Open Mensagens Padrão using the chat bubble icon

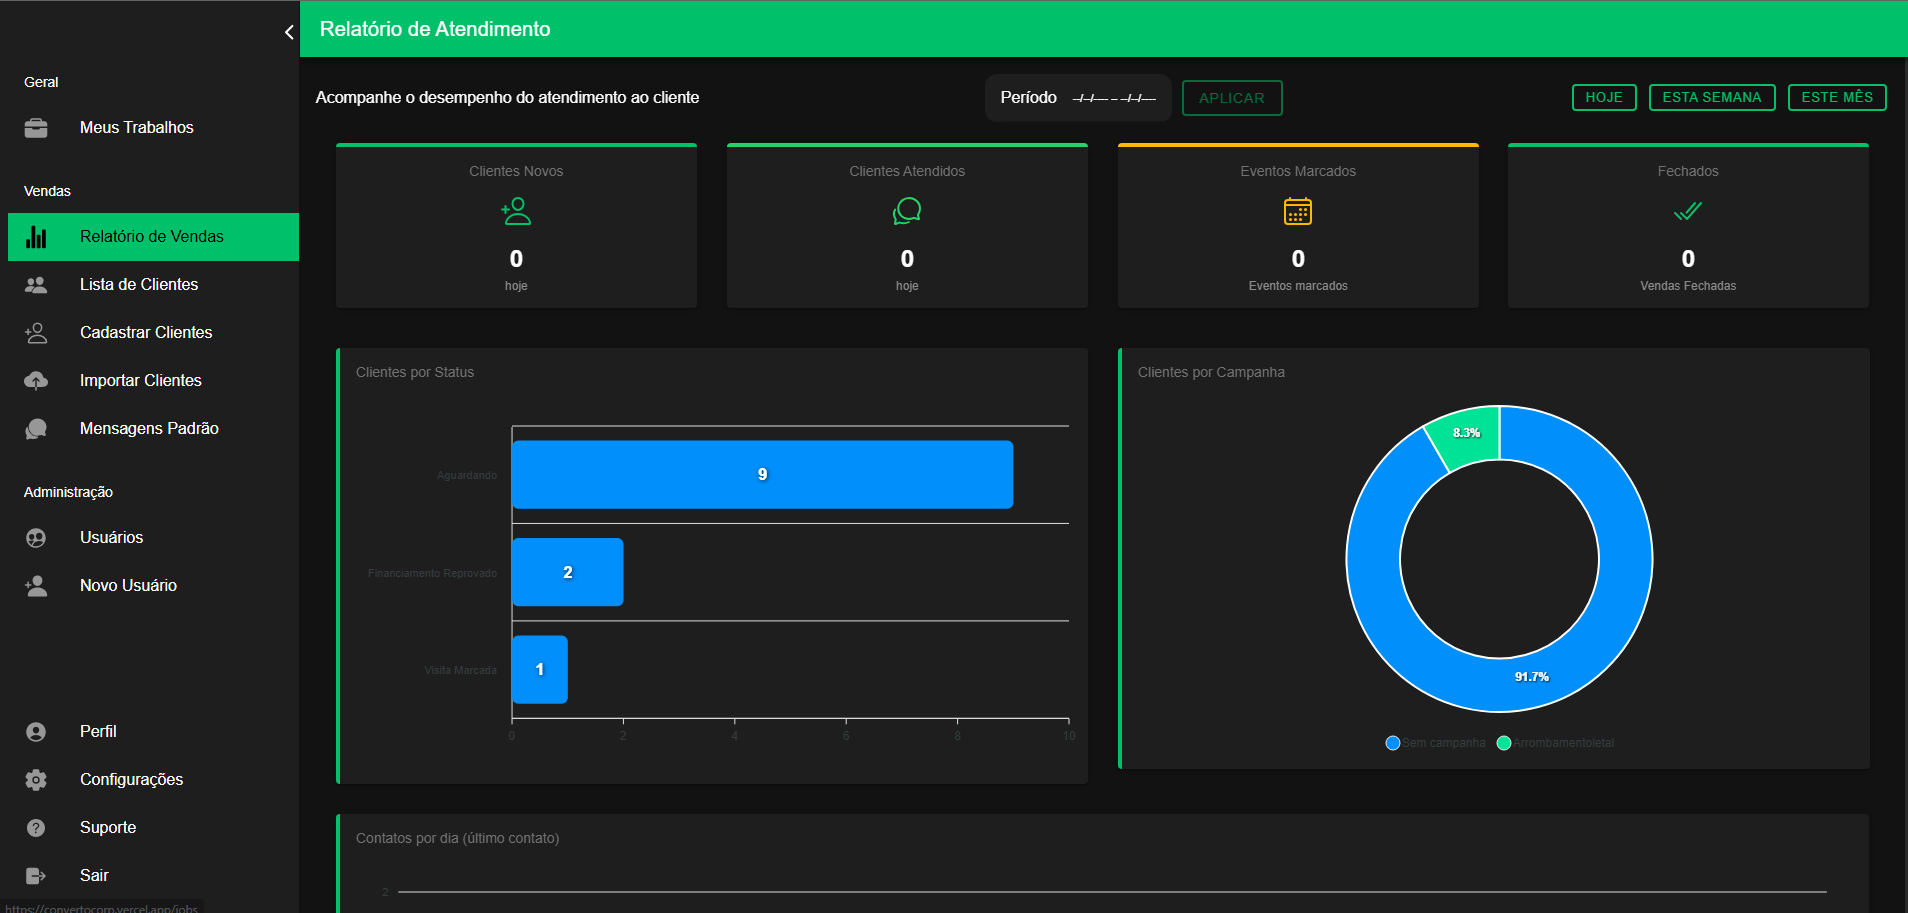pos(36,428)
